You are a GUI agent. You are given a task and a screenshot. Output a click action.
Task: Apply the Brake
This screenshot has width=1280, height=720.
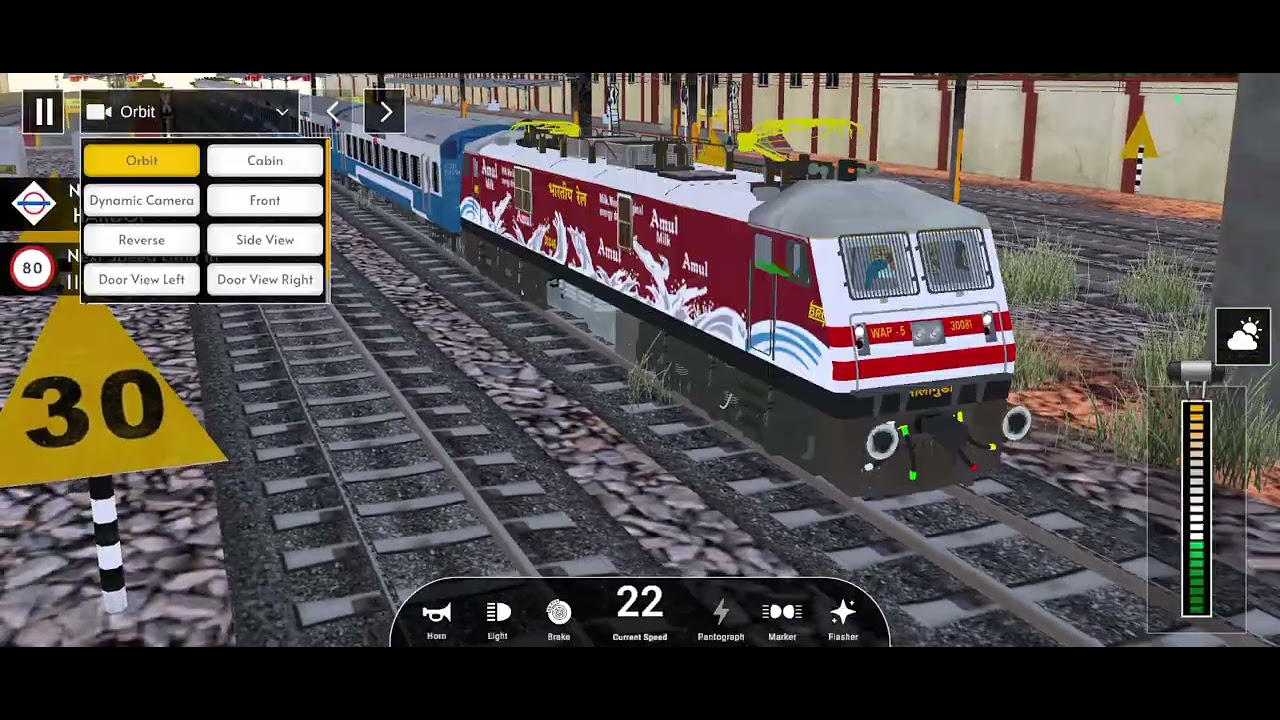coord(559,619)
